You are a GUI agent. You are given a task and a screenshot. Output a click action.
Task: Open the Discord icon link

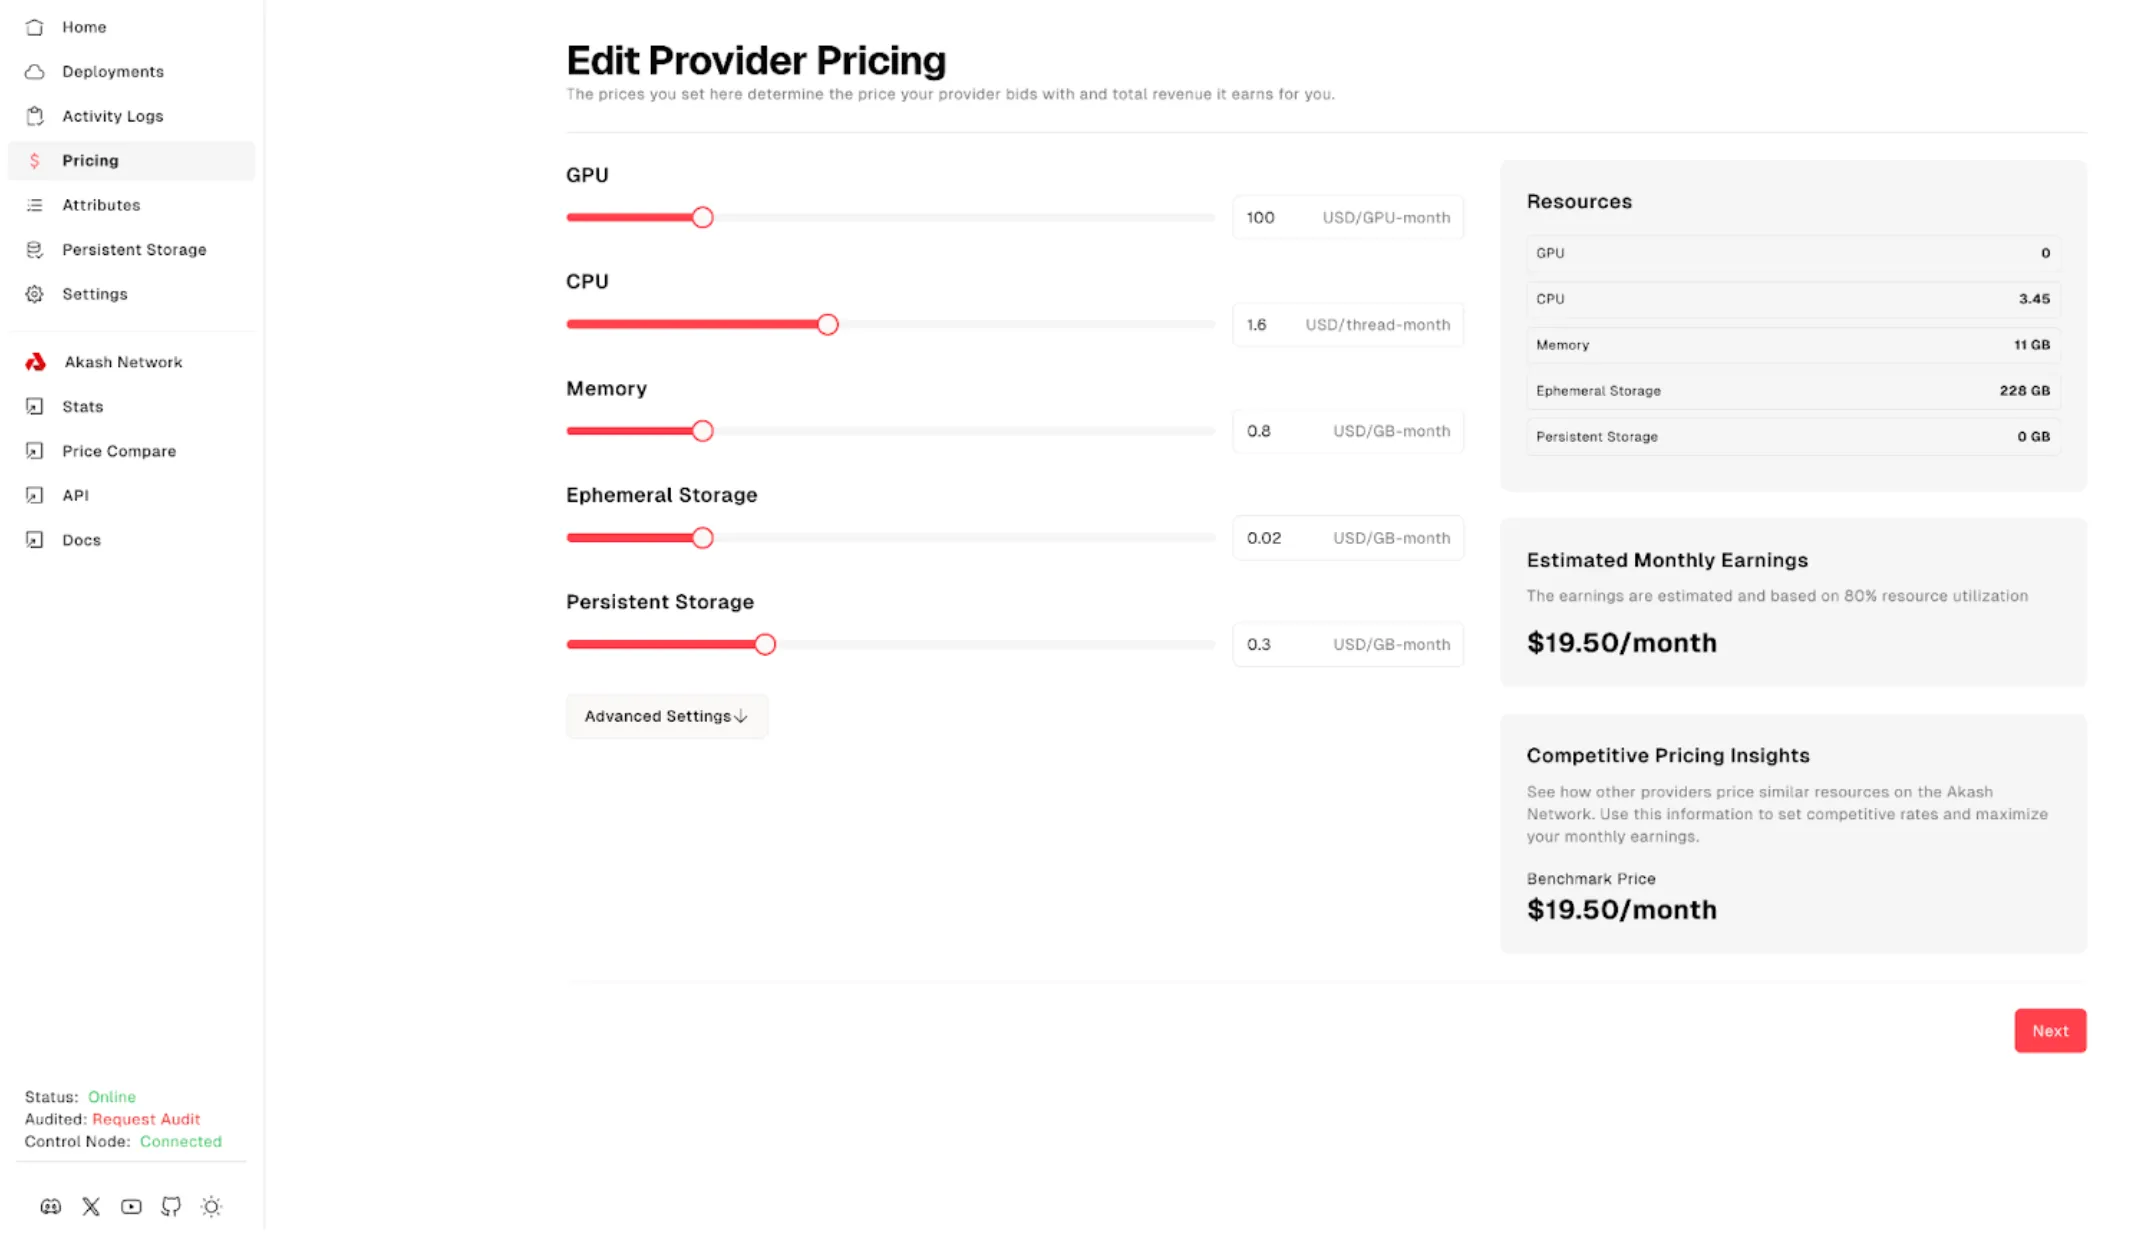(50, 1207)
